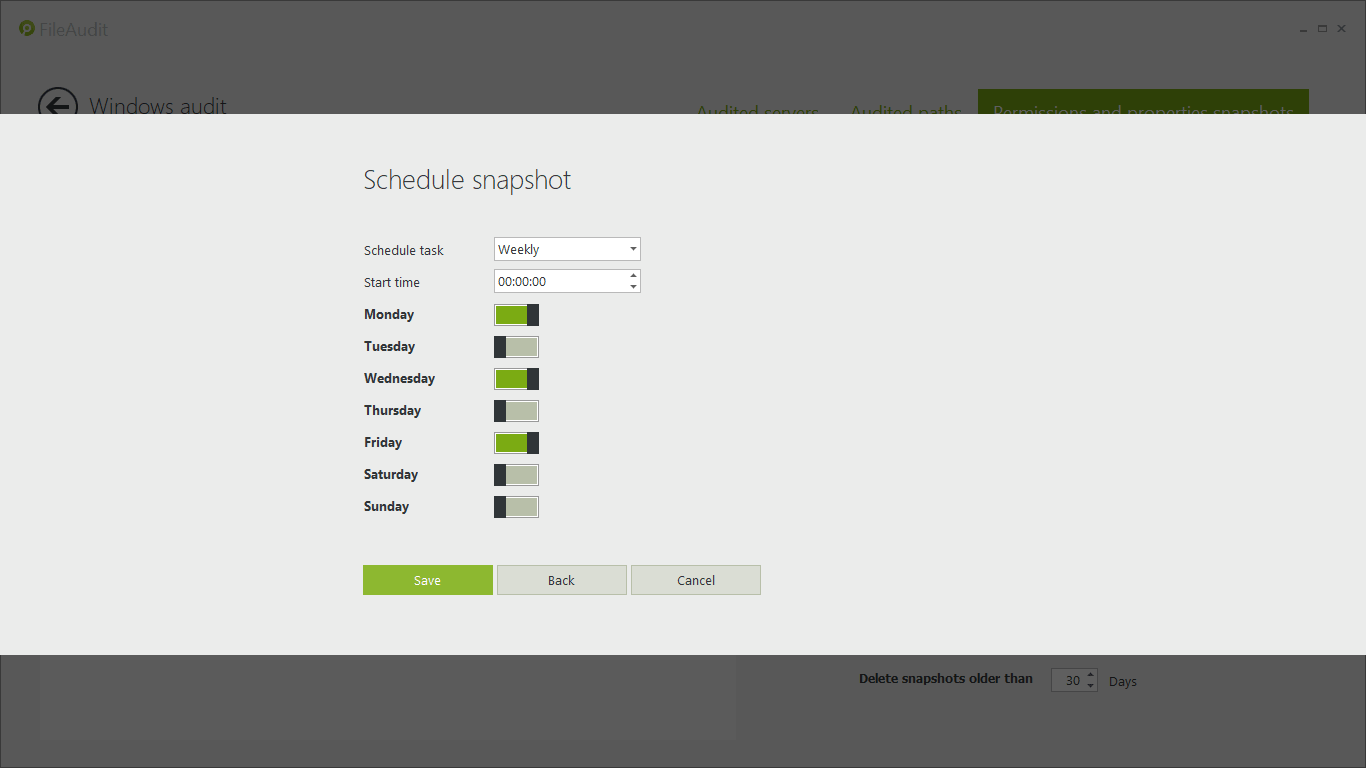Image resolution: width=1366 pixels, height=768 pixels.
Task: Enable the Sunday toggle
Action: (x=516, y=507)
